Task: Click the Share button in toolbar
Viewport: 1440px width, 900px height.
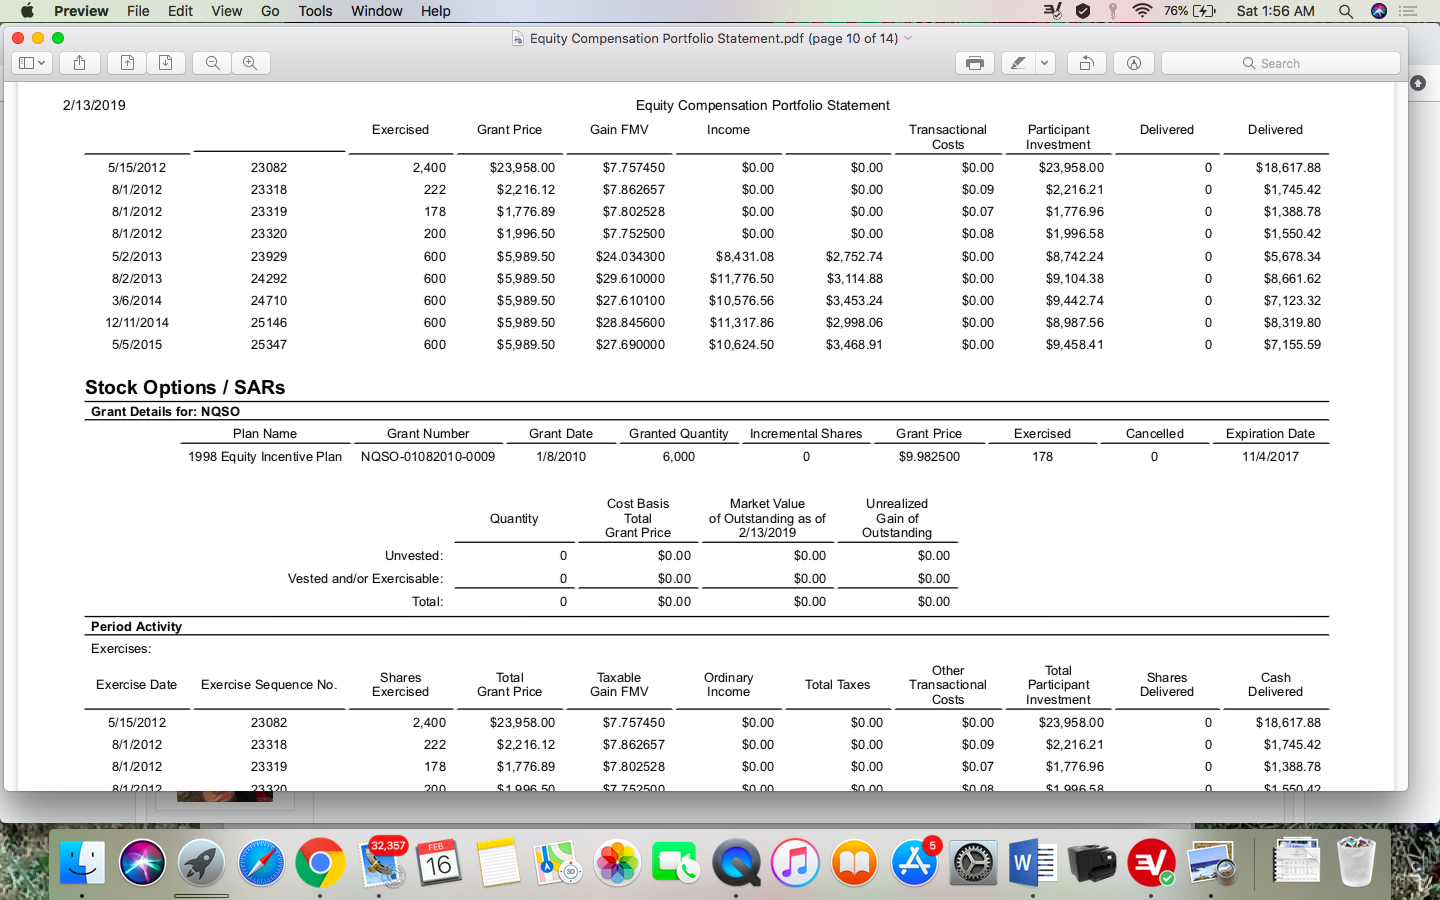Action: 79,63
